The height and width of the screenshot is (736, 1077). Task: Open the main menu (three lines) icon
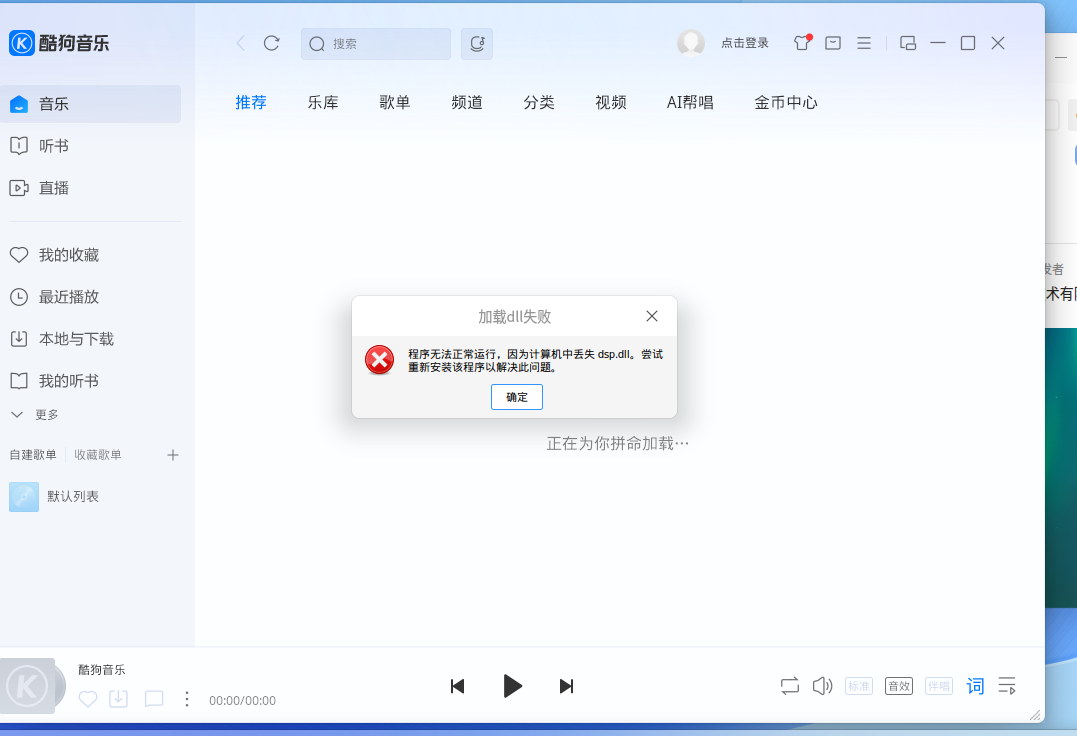tap(864, 43)
